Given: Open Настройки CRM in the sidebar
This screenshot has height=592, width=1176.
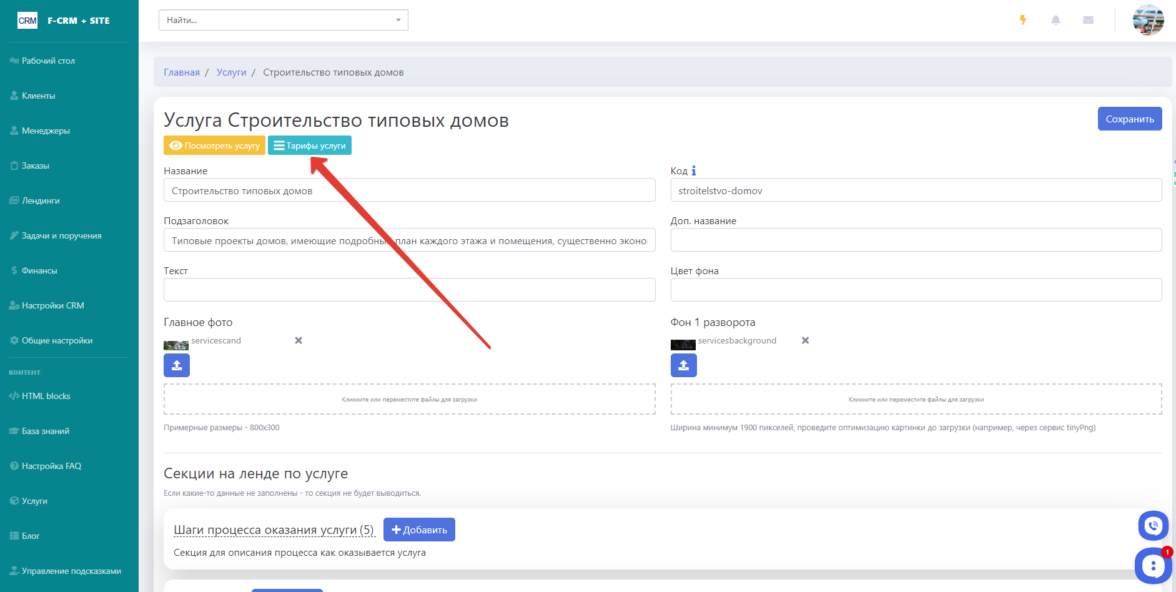Looking at the screenshot, I should (52, 305).
